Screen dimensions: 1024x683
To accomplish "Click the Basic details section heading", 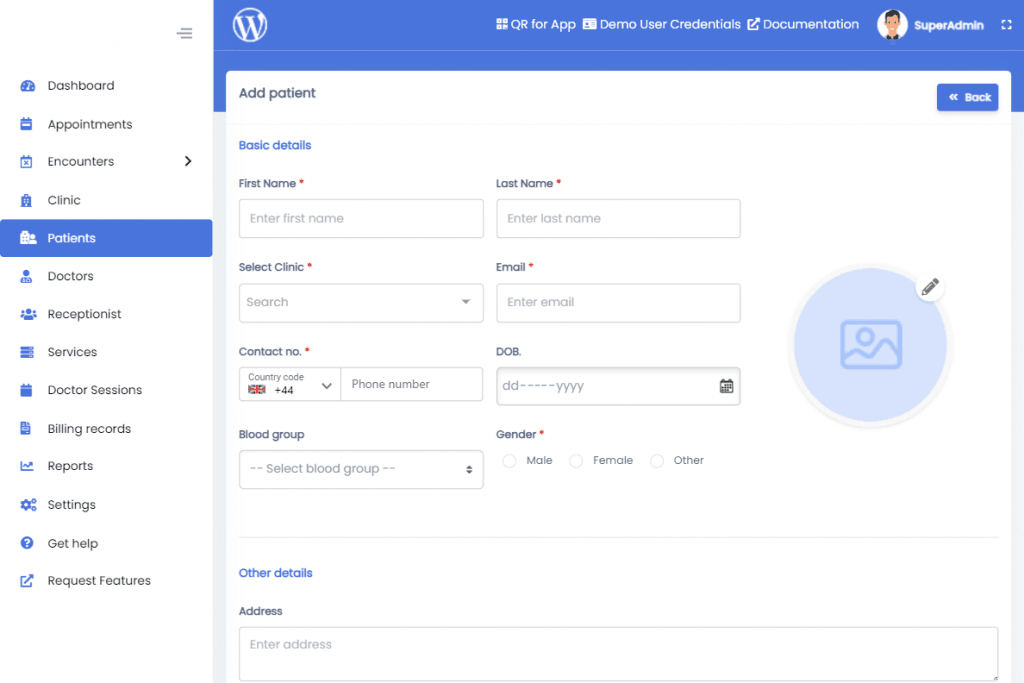I will point(275,146).
